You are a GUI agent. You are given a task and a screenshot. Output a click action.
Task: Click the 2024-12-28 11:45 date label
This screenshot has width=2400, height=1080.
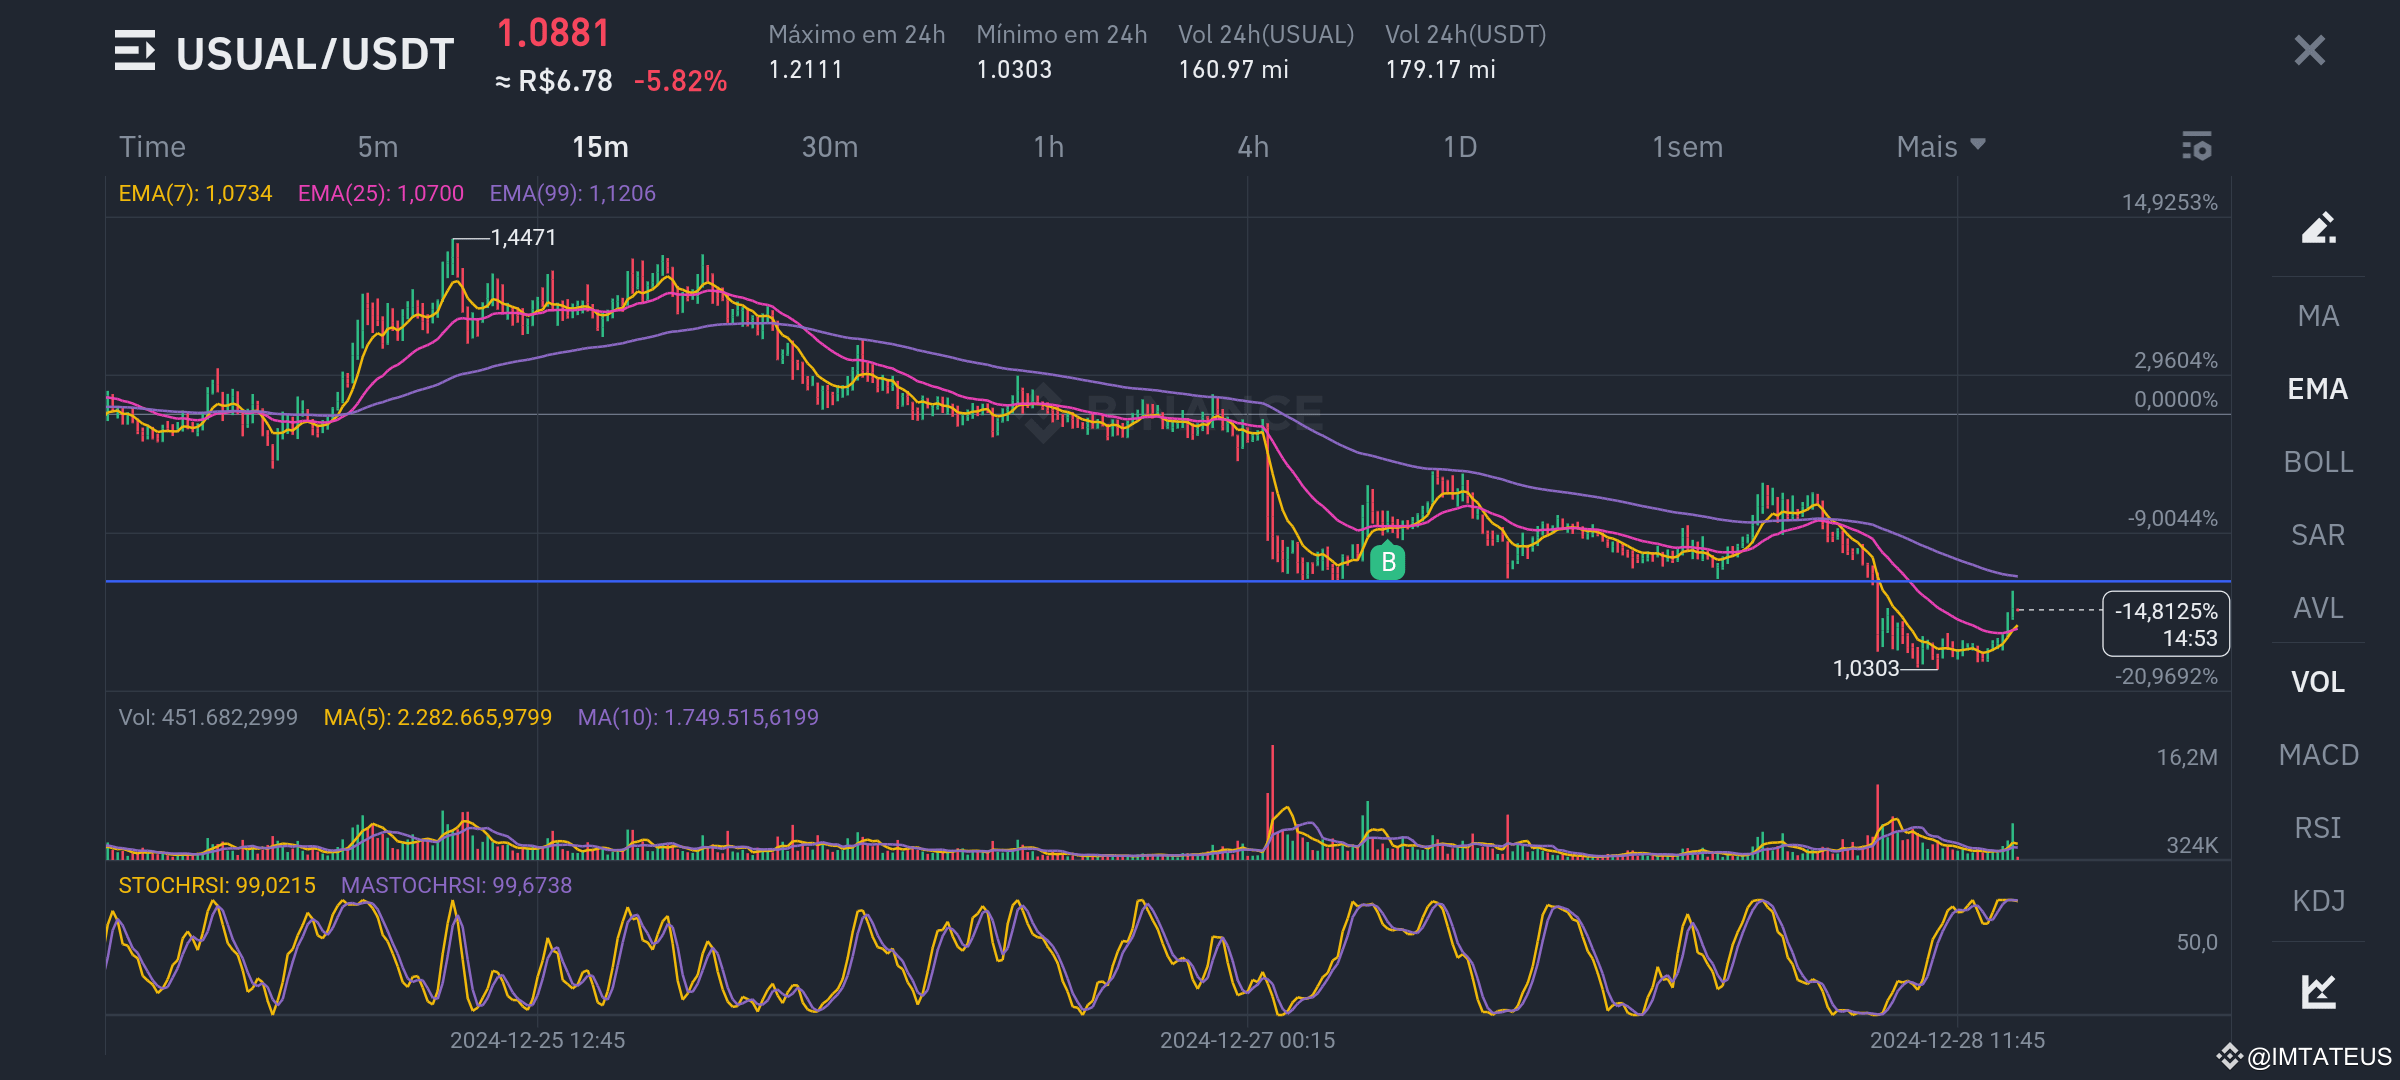point(1957,1040)
